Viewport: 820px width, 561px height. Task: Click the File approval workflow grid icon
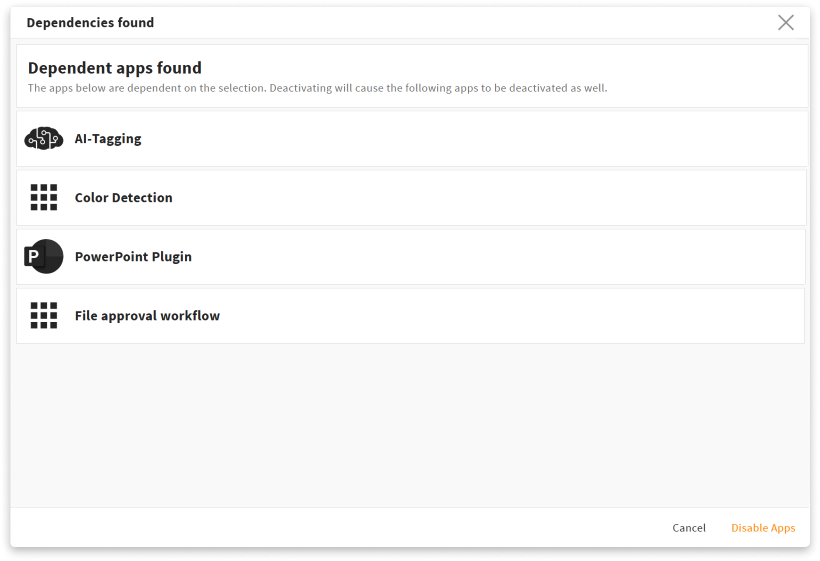44,315
